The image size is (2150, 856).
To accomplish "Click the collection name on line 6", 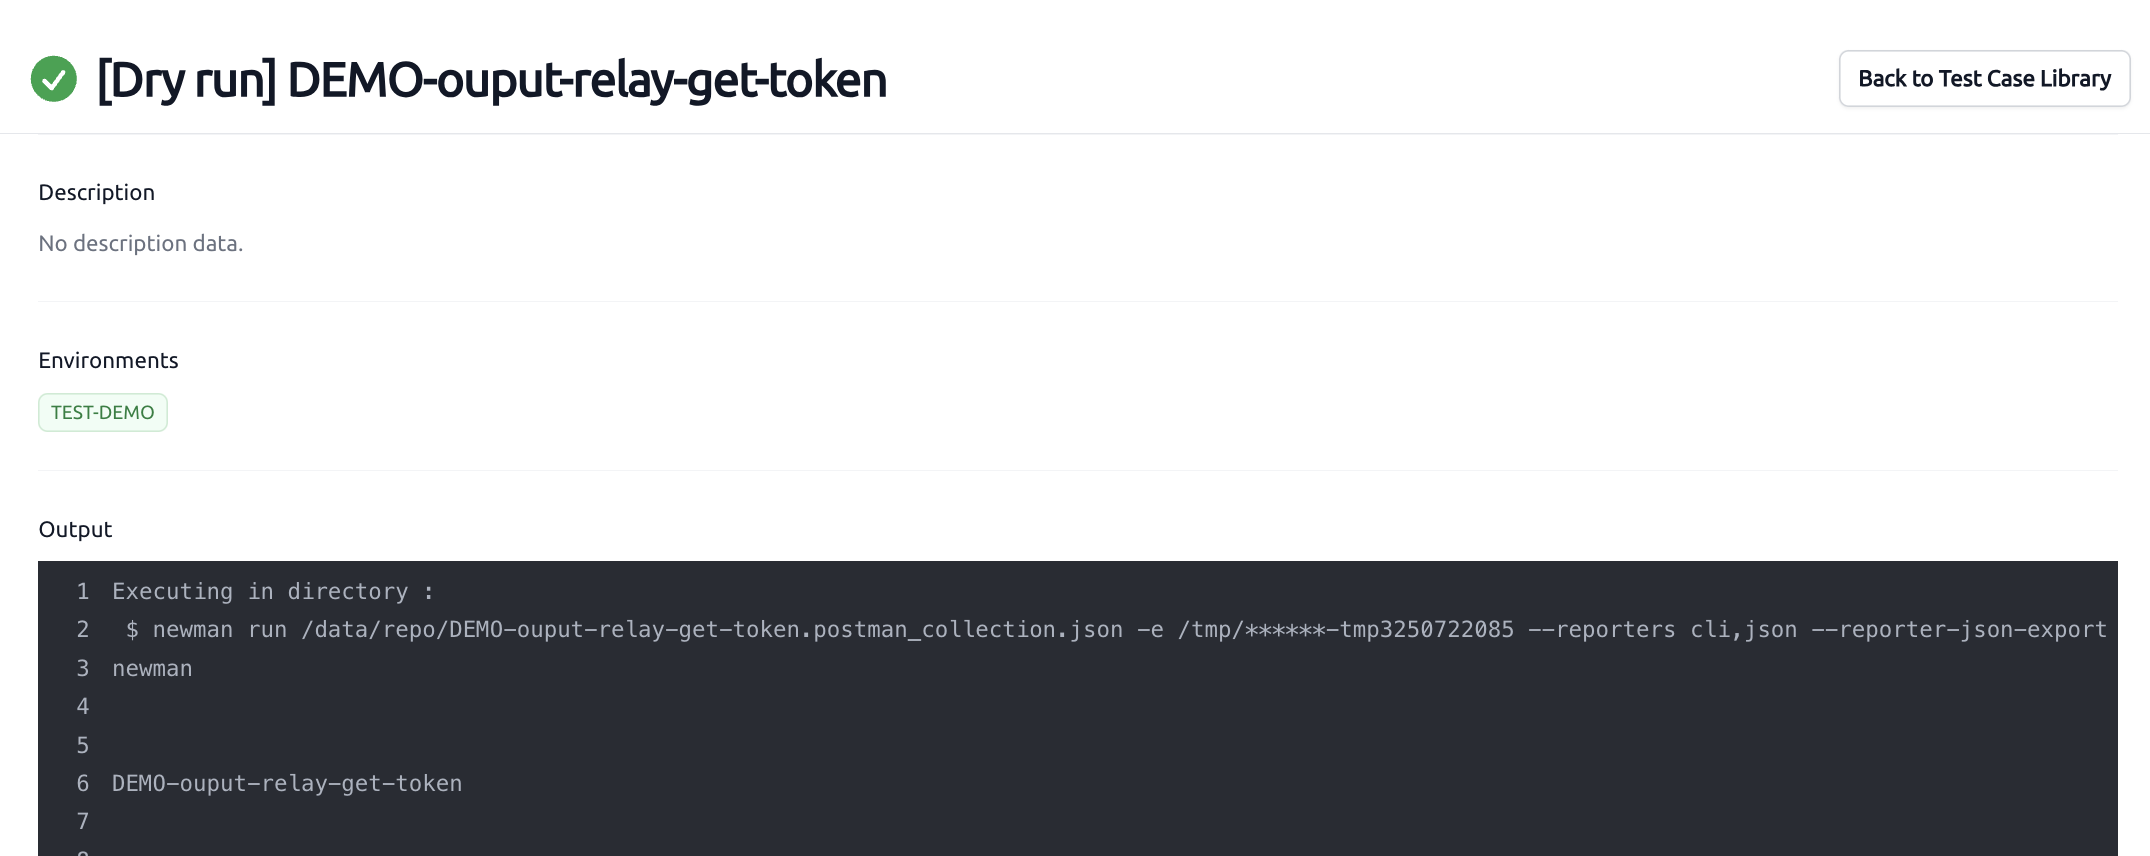I will tap(287, 783).
